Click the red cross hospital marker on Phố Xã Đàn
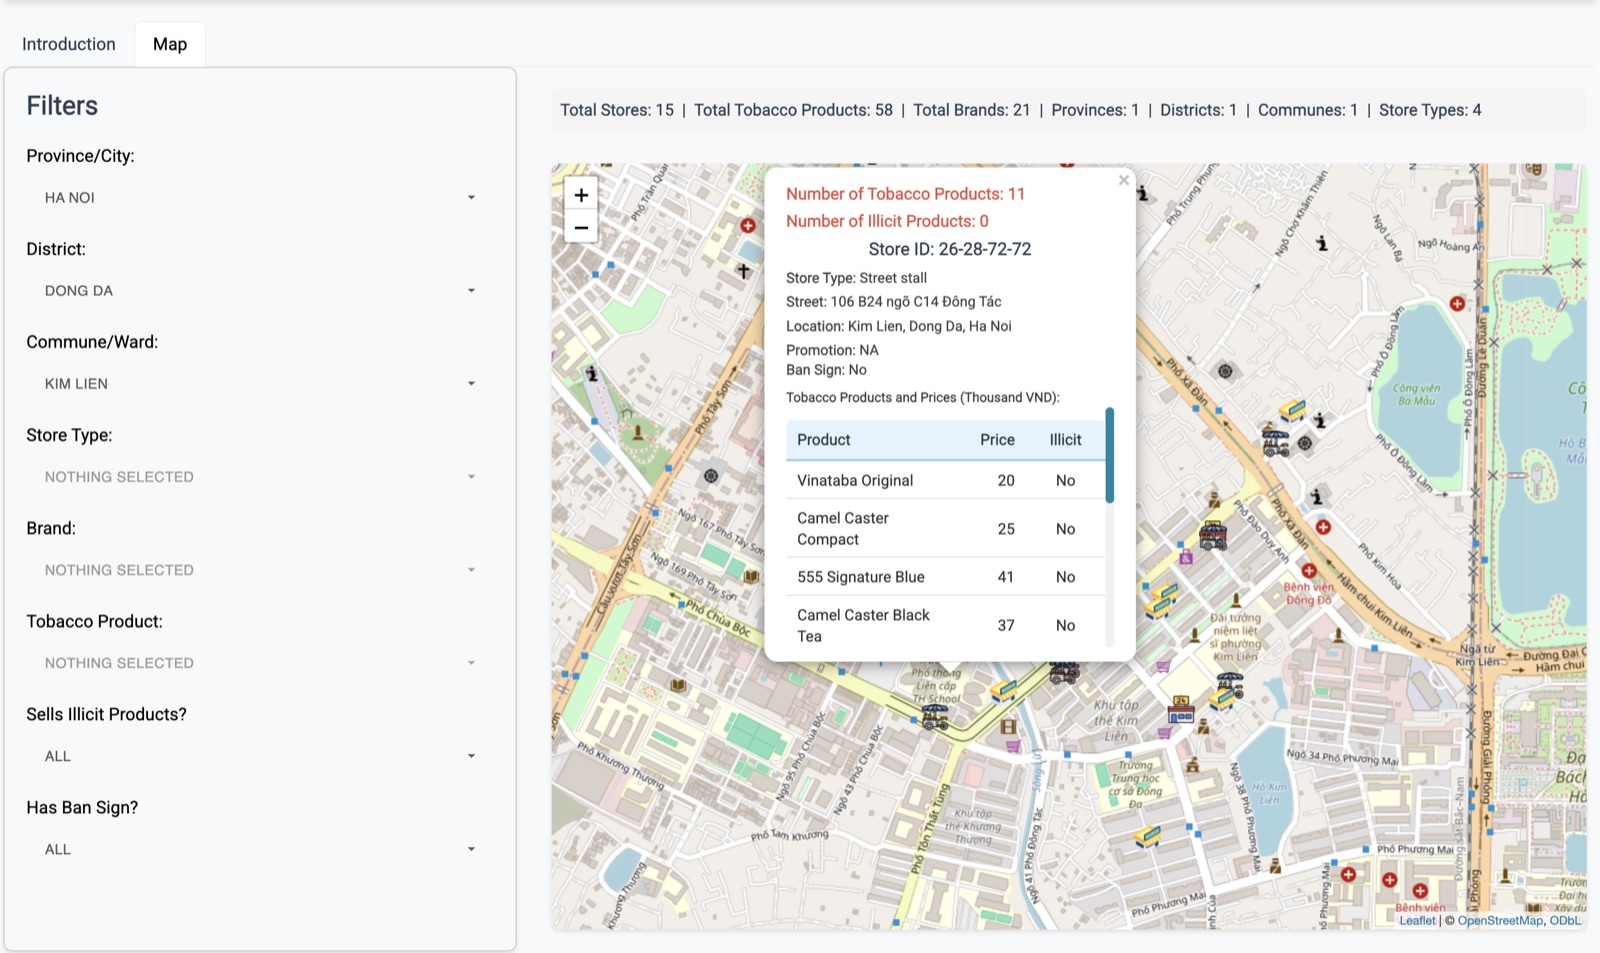Viewport: 1600px width, 953px height. point(1322,527)
